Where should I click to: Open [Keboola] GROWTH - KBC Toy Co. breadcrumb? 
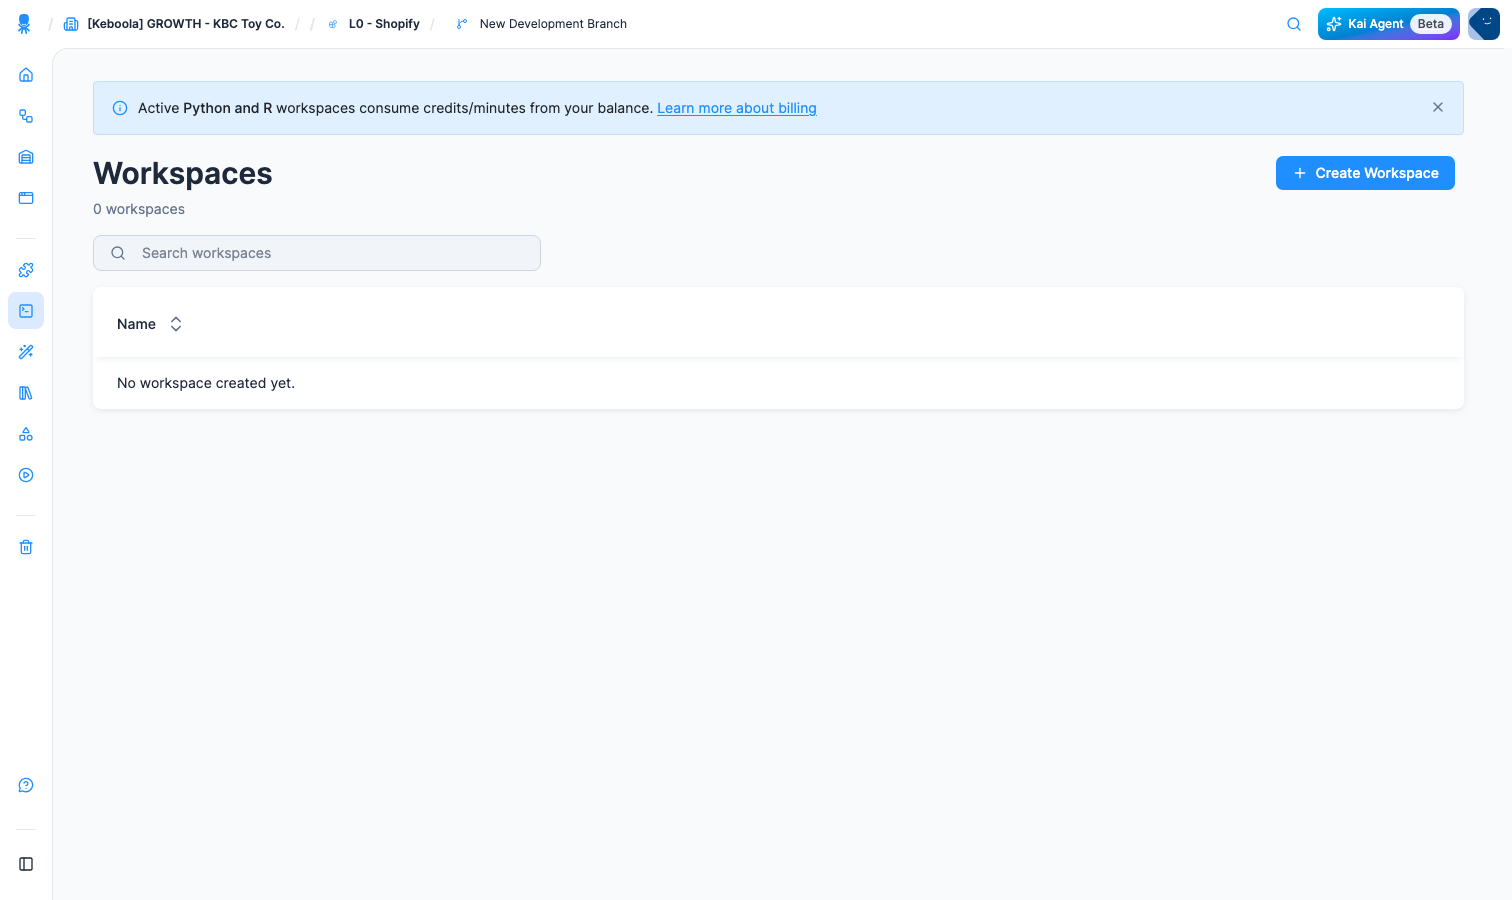pos(175,24)
